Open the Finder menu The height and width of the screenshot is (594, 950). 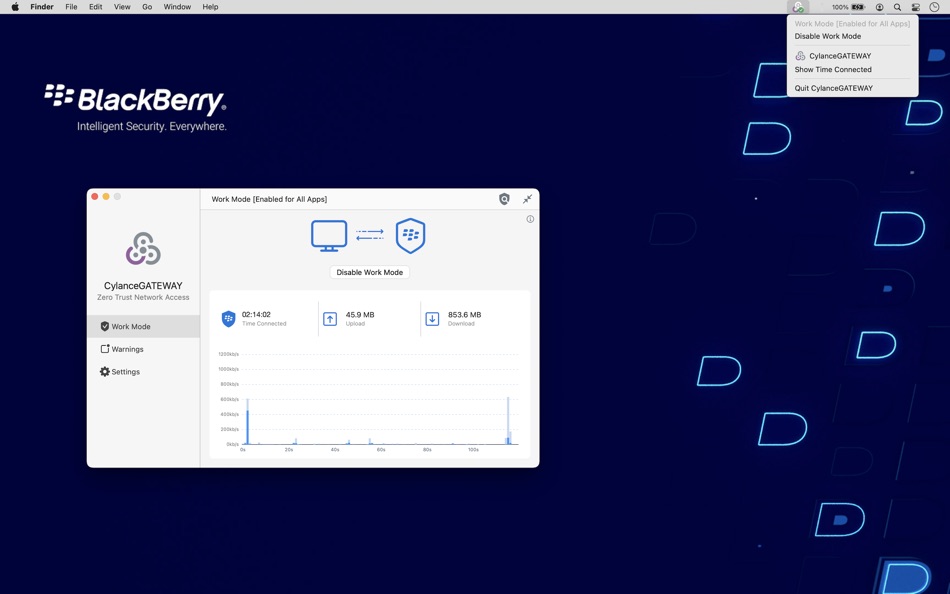pos(42,7)
